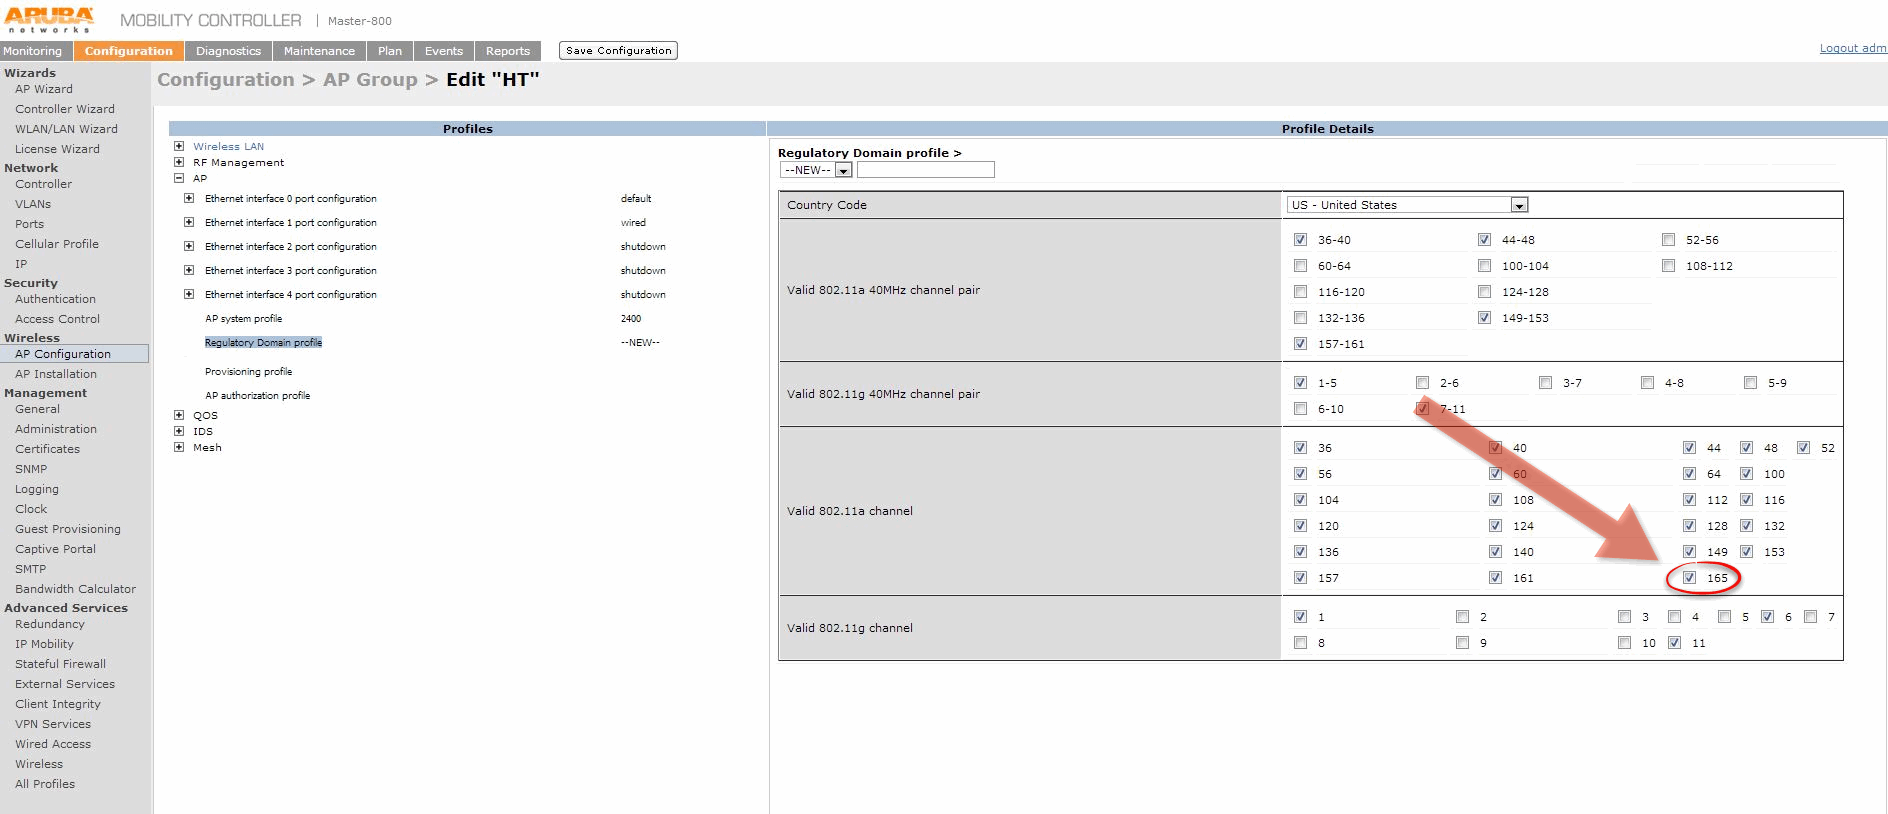Open the Regulatory Domain profile --NEW-- dropdown
Viewport: 1888px width, 814px height.
(x=843, y=170)
